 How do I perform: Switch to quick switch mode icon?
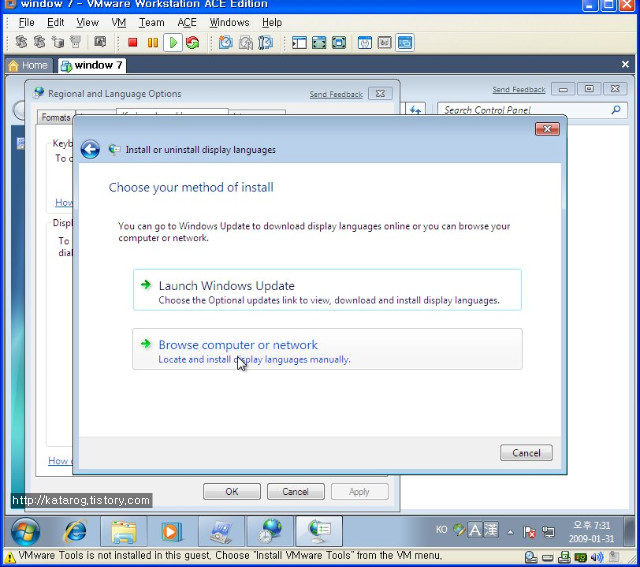tap(339, 42)
